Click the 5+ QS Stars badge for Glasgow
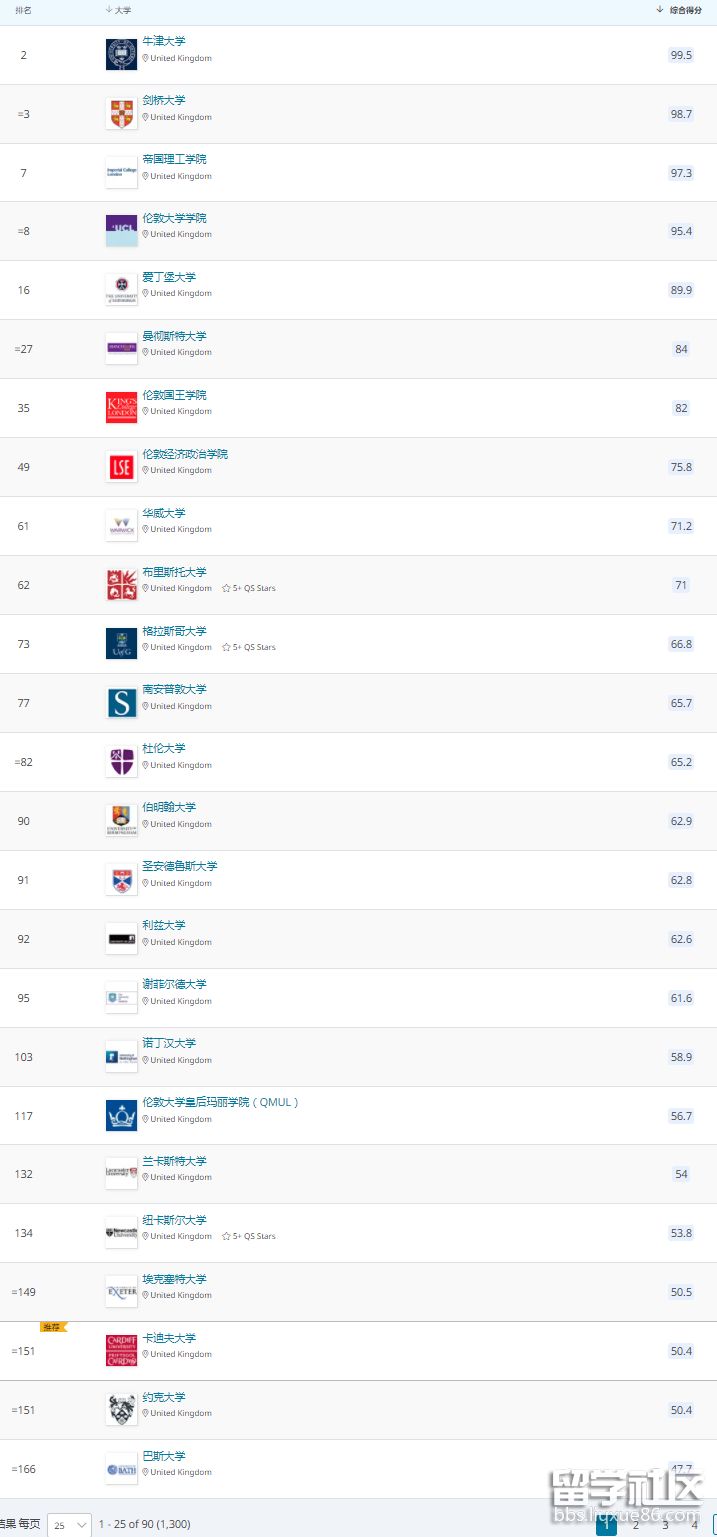 coord(249,647)
